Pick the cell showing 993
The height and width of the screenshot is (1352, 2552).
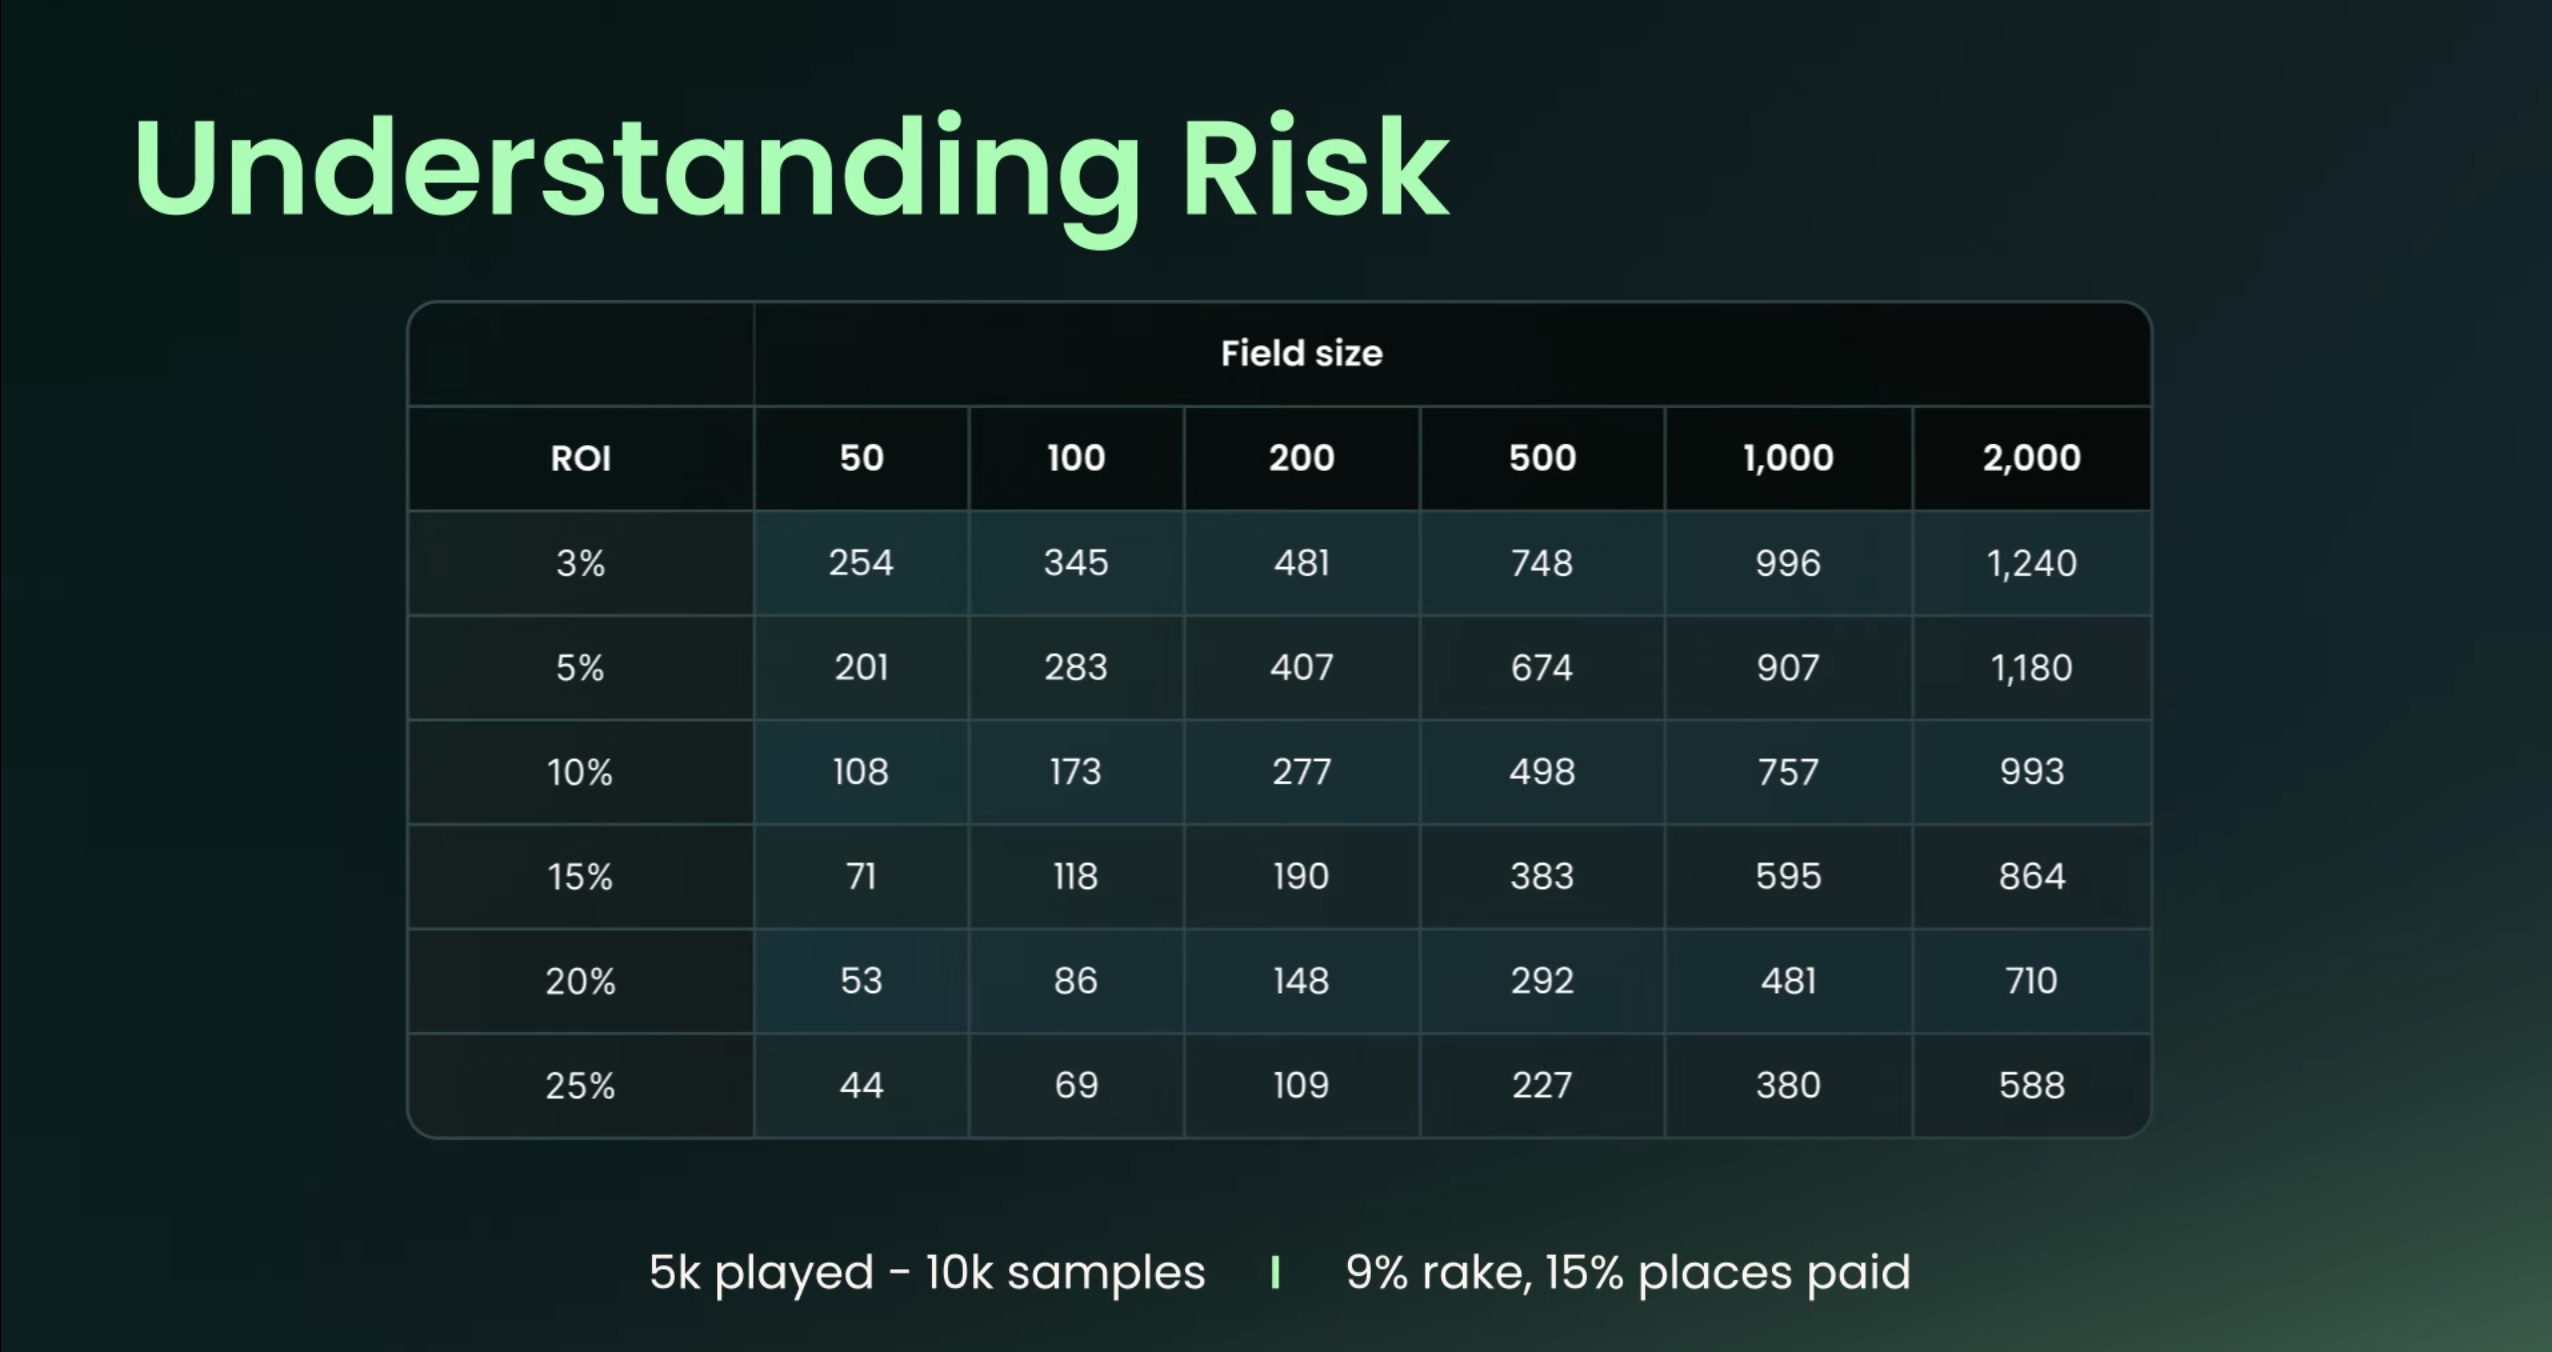click(2031, 772)
